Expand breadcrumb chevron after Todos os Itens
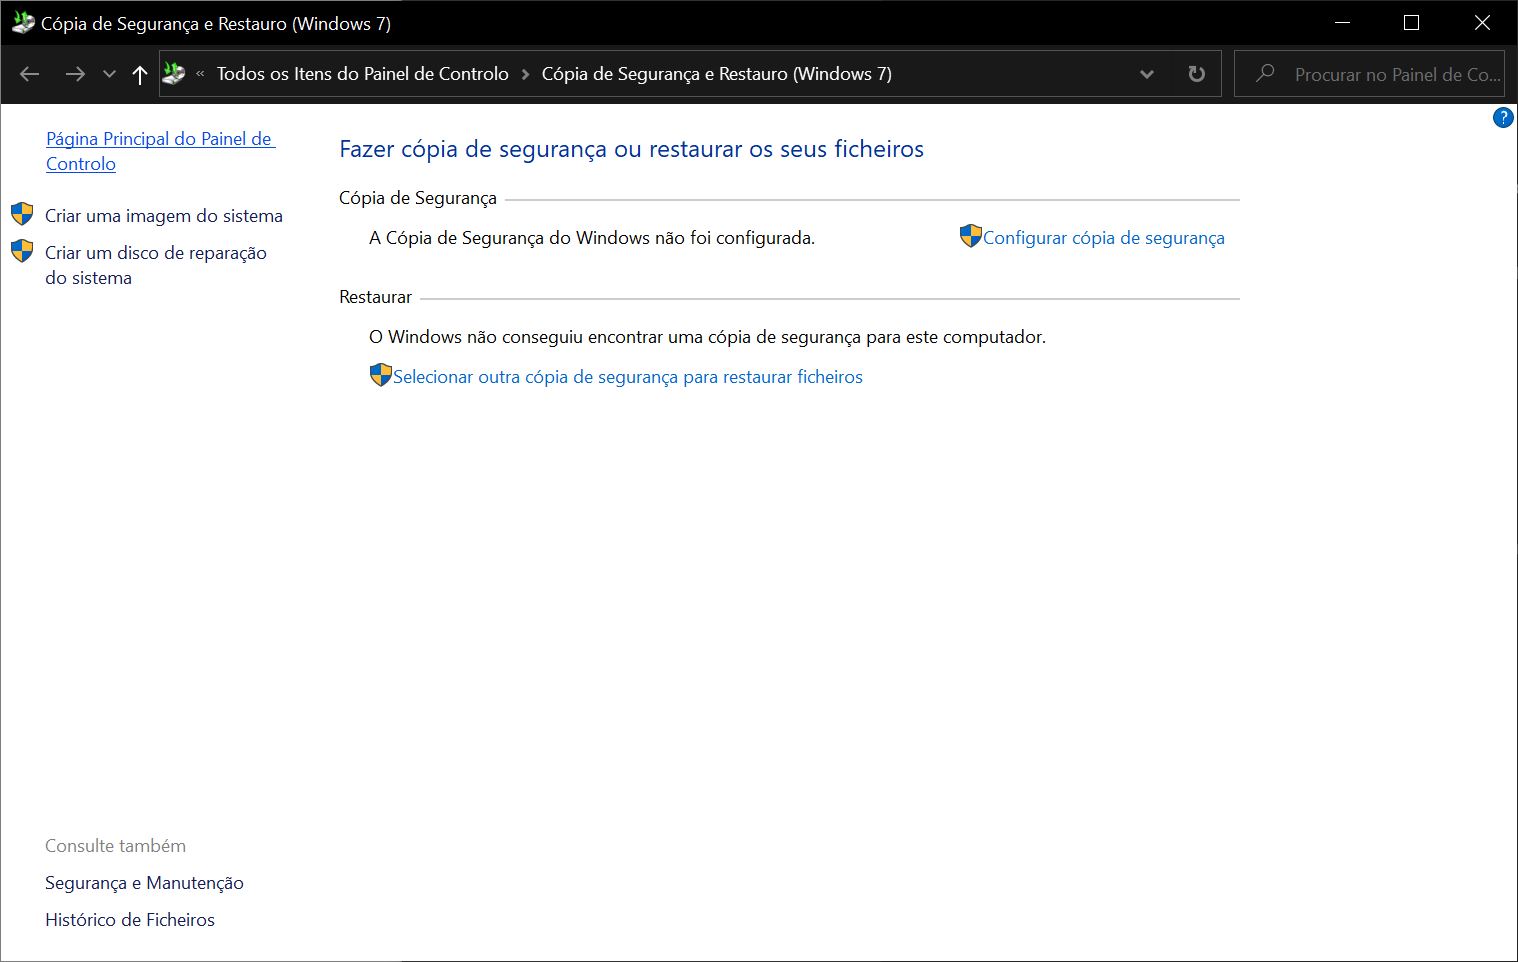Viewport: 1518px width, 962px height. [525, 74]
